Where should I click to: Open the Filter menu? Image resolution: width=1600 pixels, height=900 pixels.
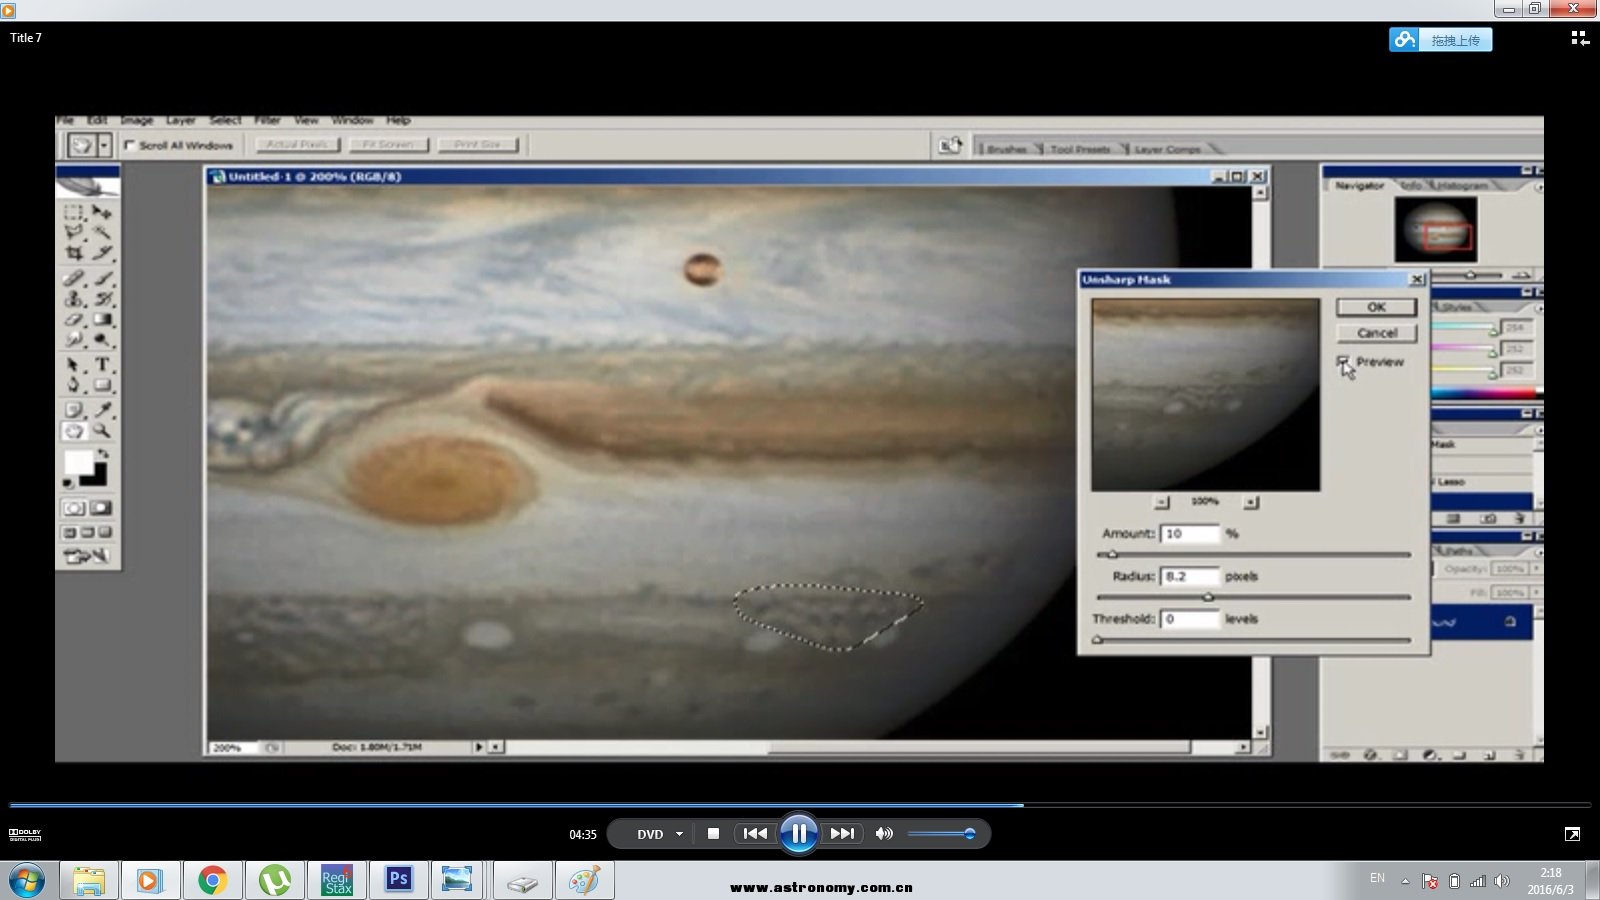(x=267, y=120)
